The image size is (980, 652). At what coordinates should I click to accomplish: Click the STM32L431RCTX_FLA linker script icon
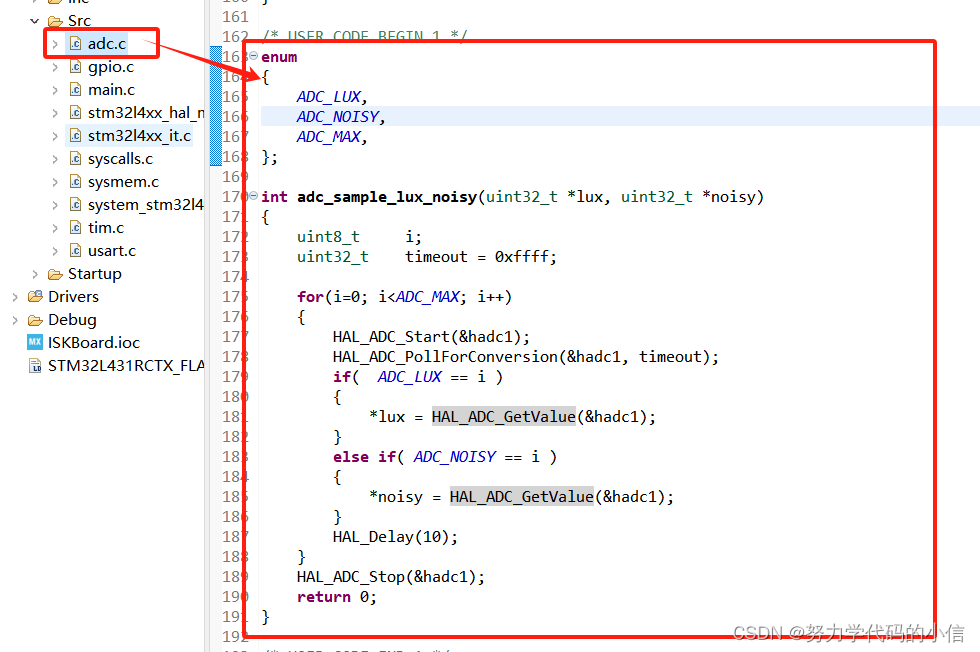(x=37, y=365)
